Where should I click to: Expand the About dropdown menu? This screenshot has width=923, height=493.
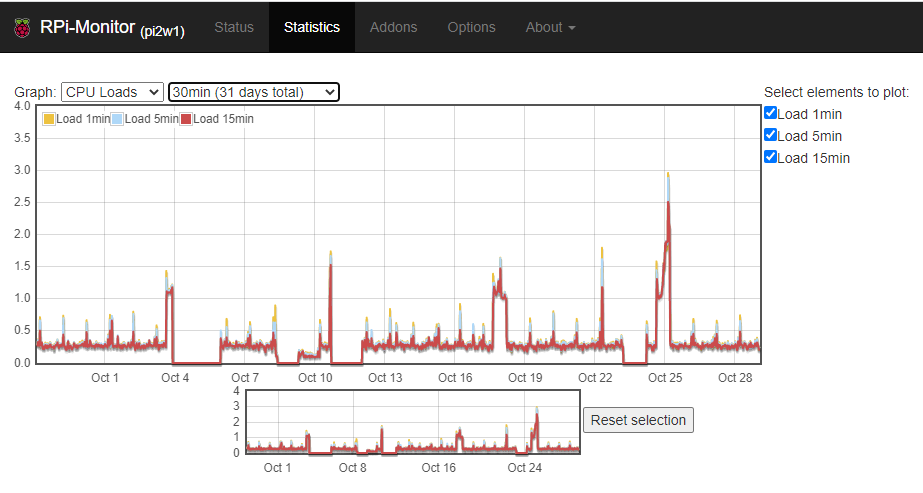(550, 28)
